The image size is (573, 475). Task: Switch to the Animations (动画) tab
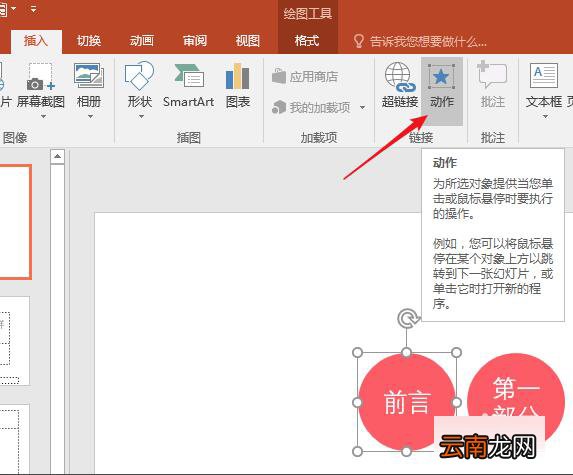(141, 41)
